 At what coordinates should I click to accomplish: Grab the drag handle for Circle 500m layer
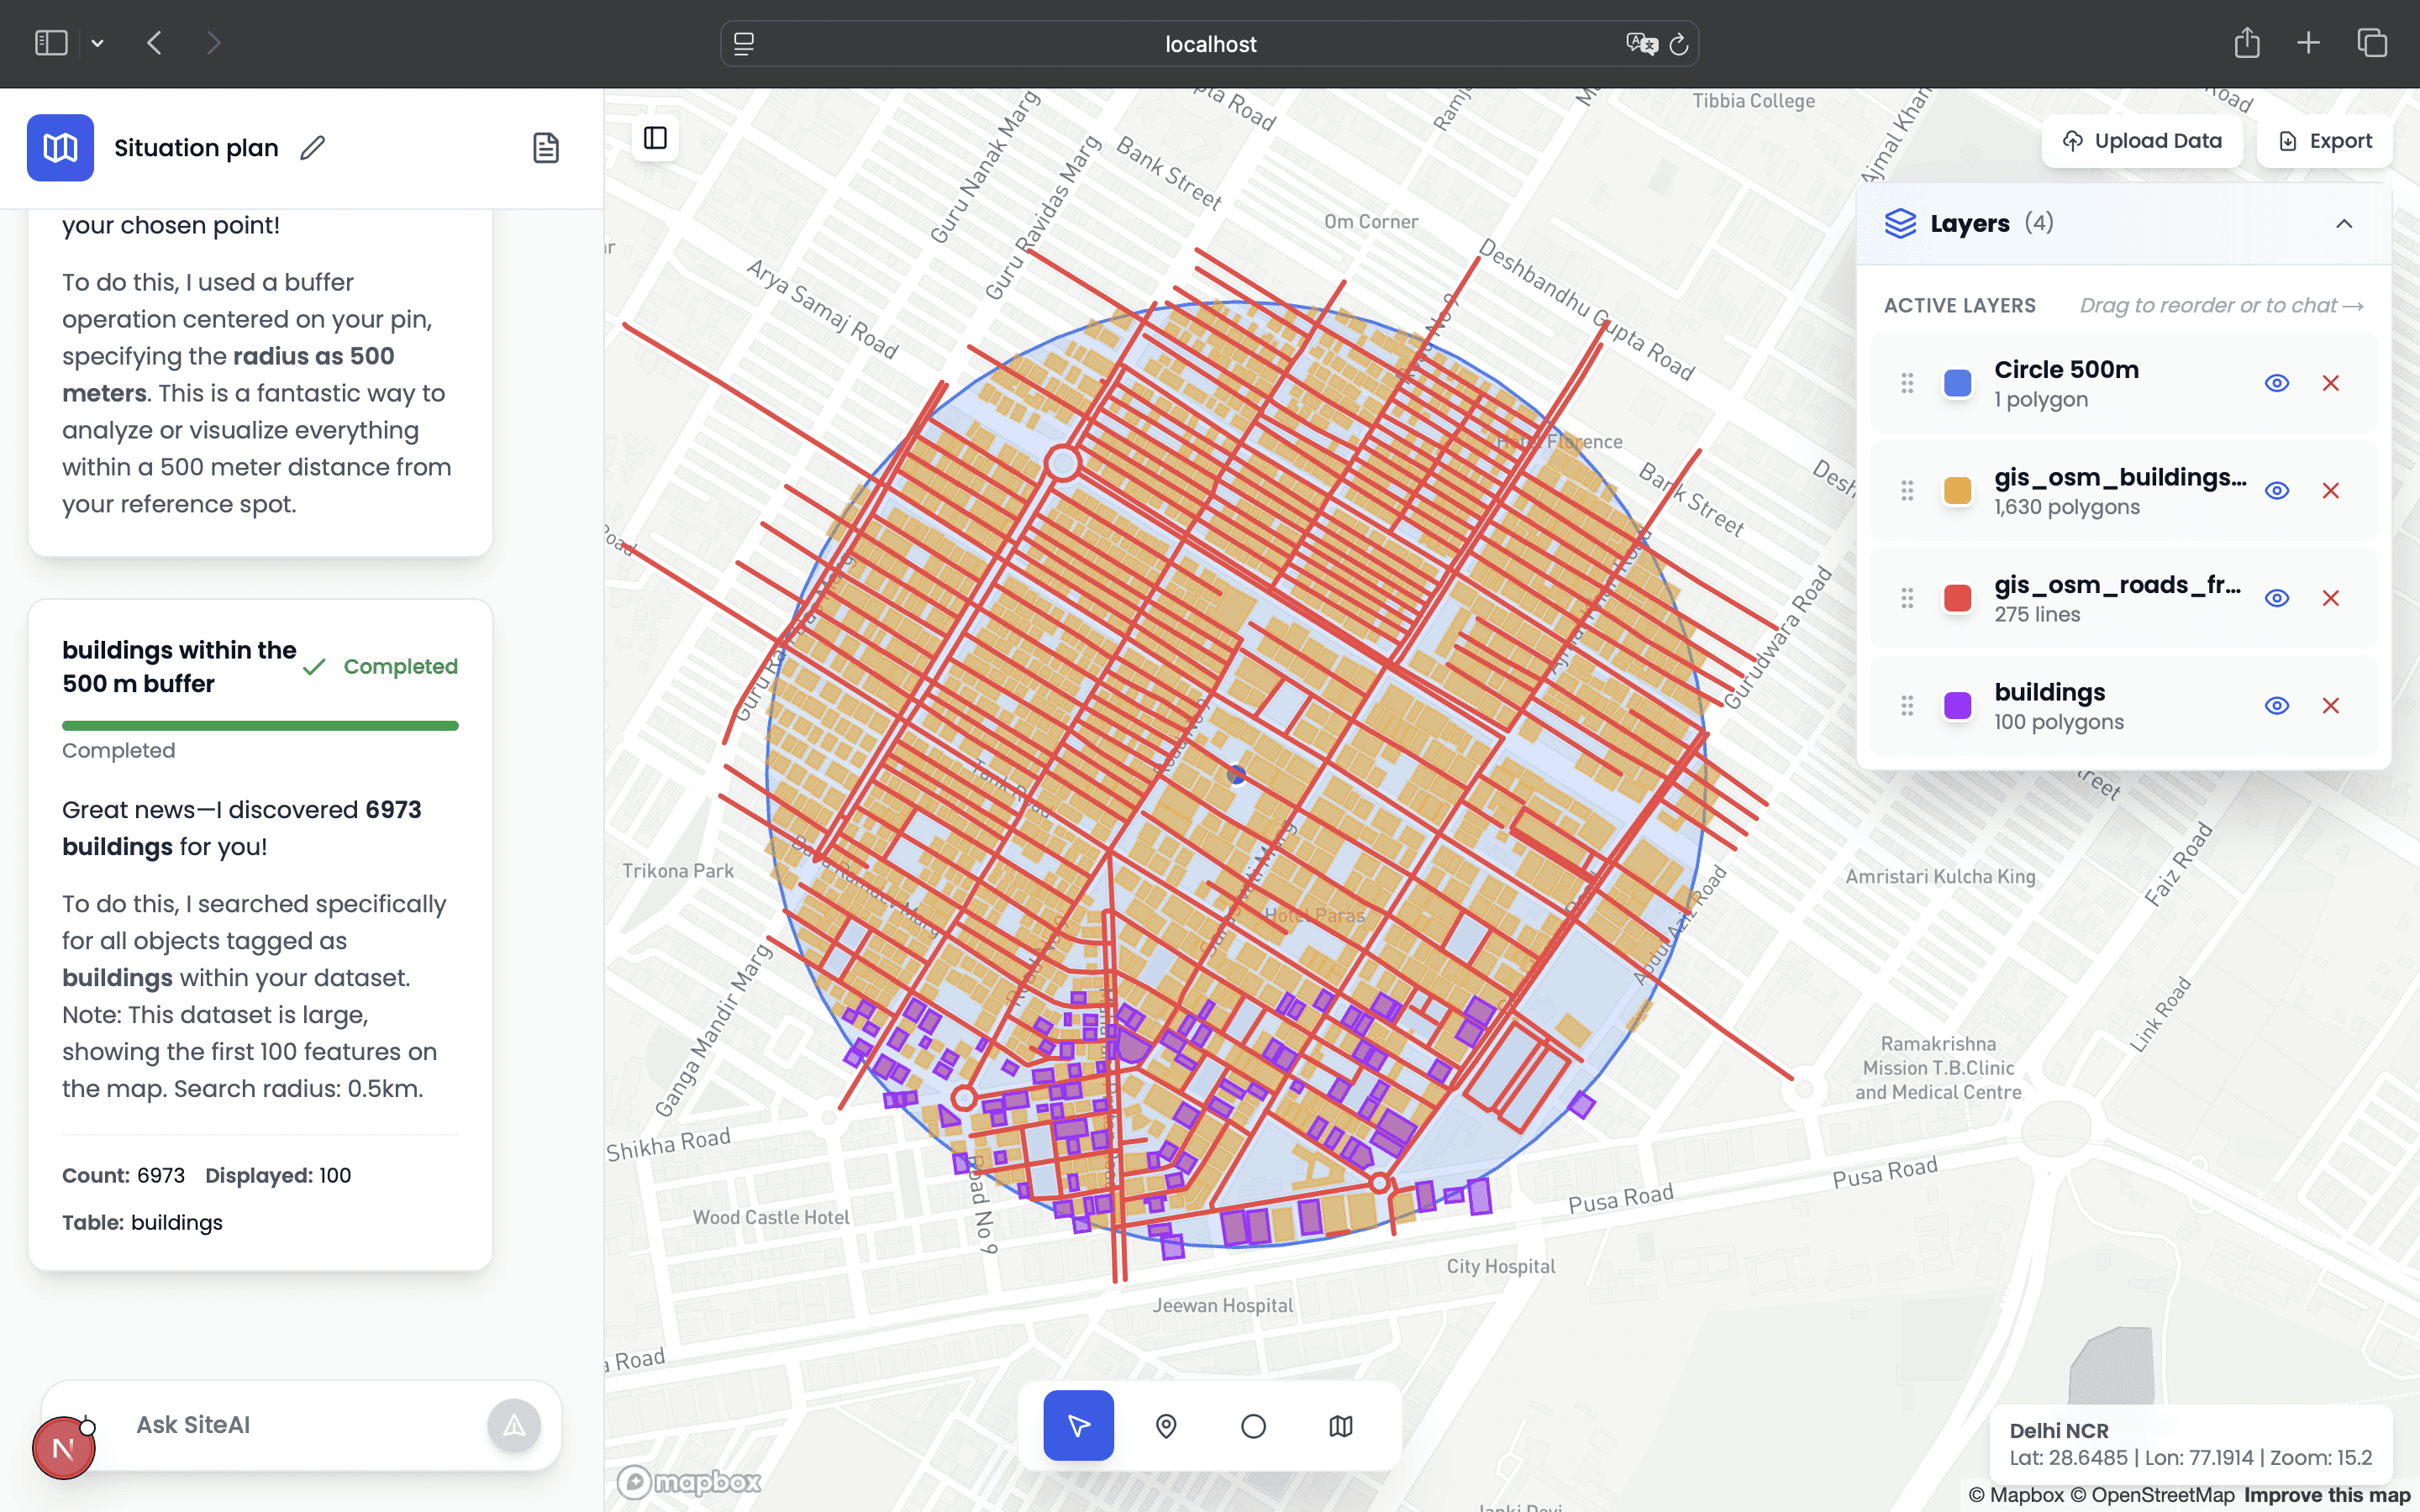pos(1907,383)
